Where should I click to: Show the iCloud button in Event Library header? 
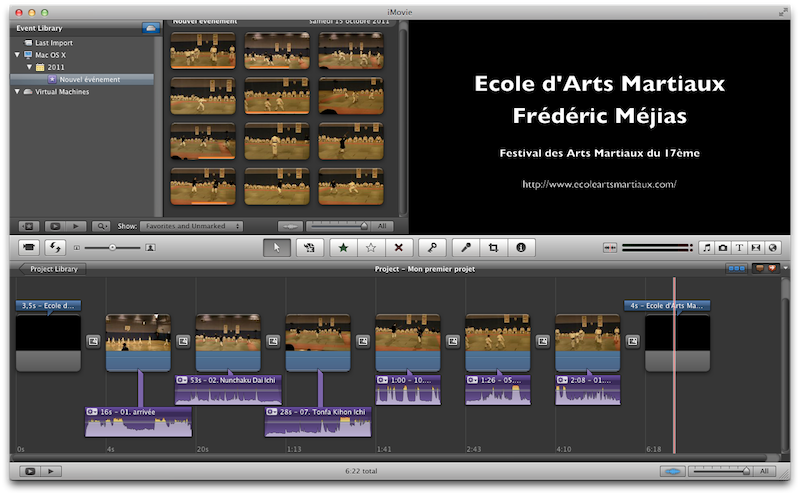(151, 28)
